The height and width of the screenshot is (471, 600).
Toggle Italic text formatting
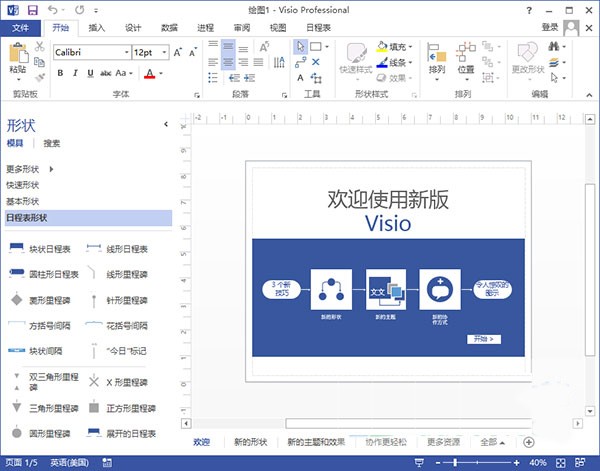pos(75,73)
